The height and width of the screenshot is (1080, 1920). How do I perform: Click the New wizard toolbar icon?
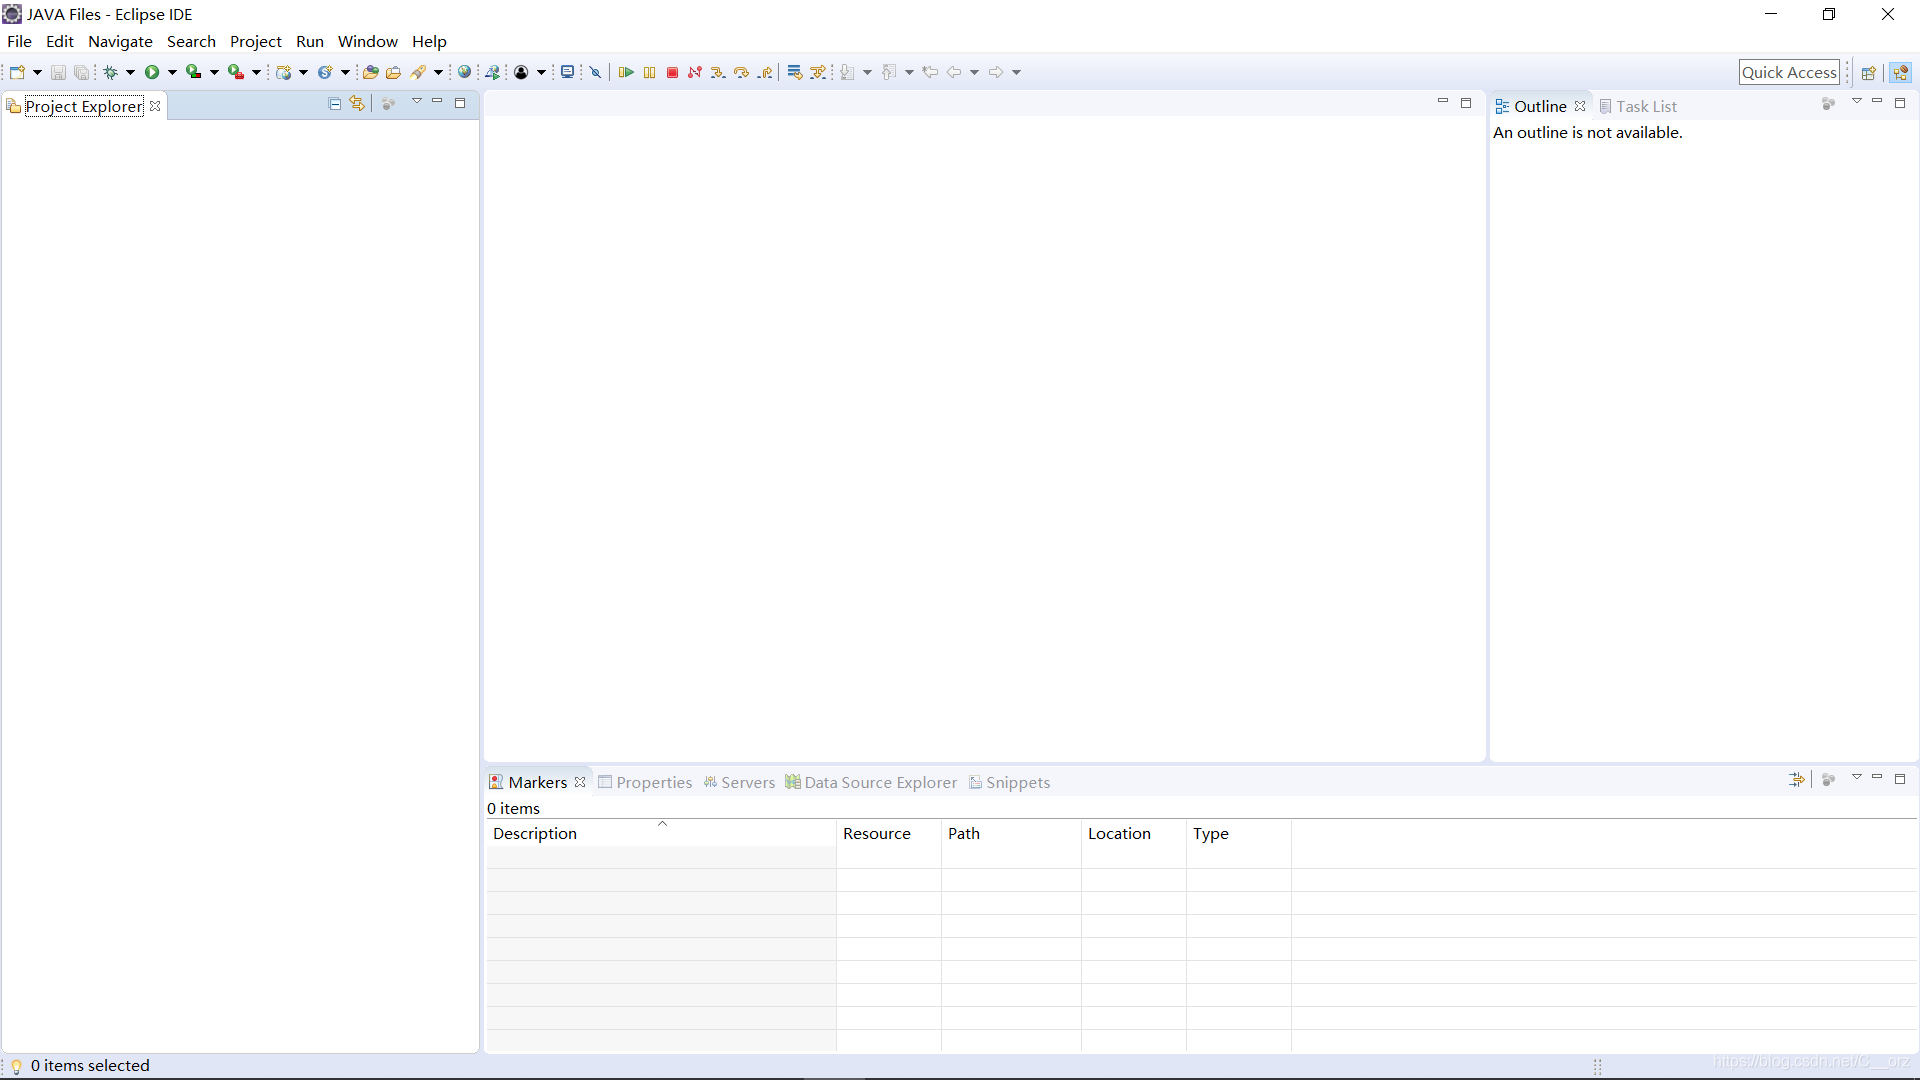(x=17, y=72)
